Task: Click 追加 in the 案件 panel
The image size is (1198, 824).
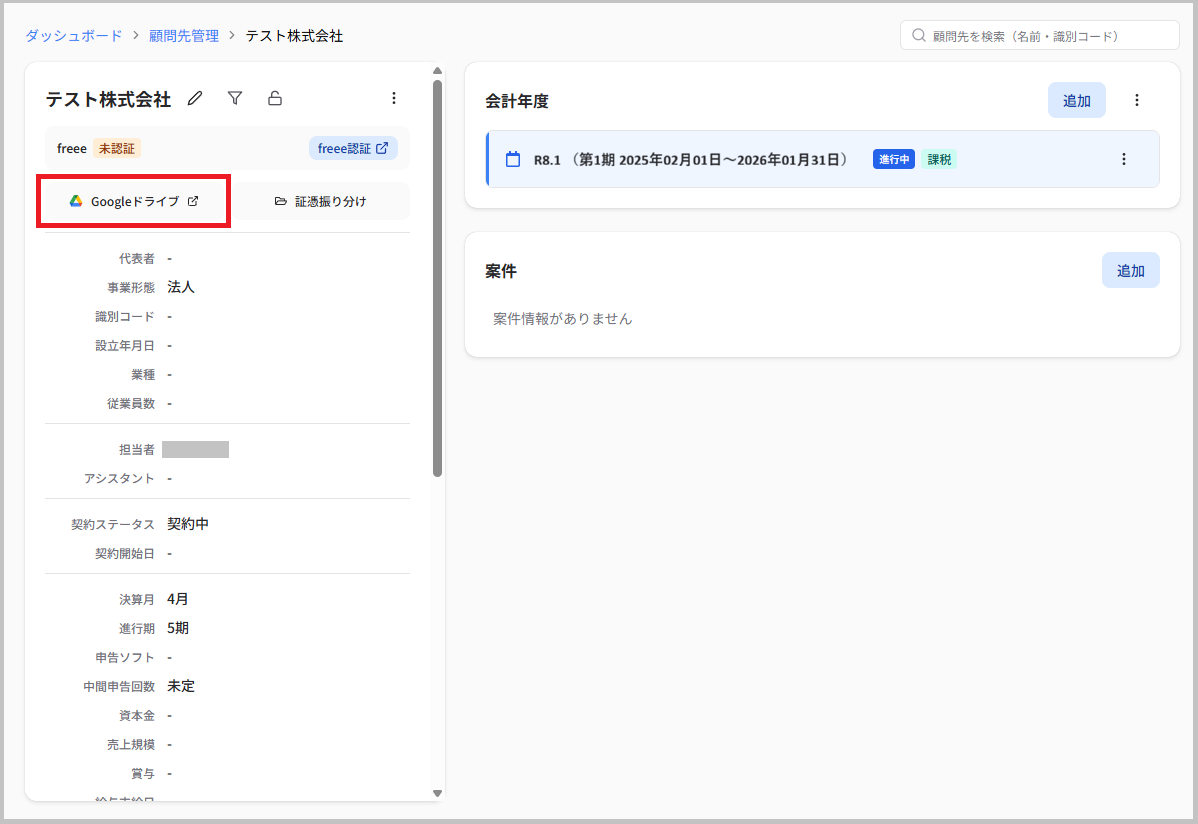Action: tap(1131, 271)
